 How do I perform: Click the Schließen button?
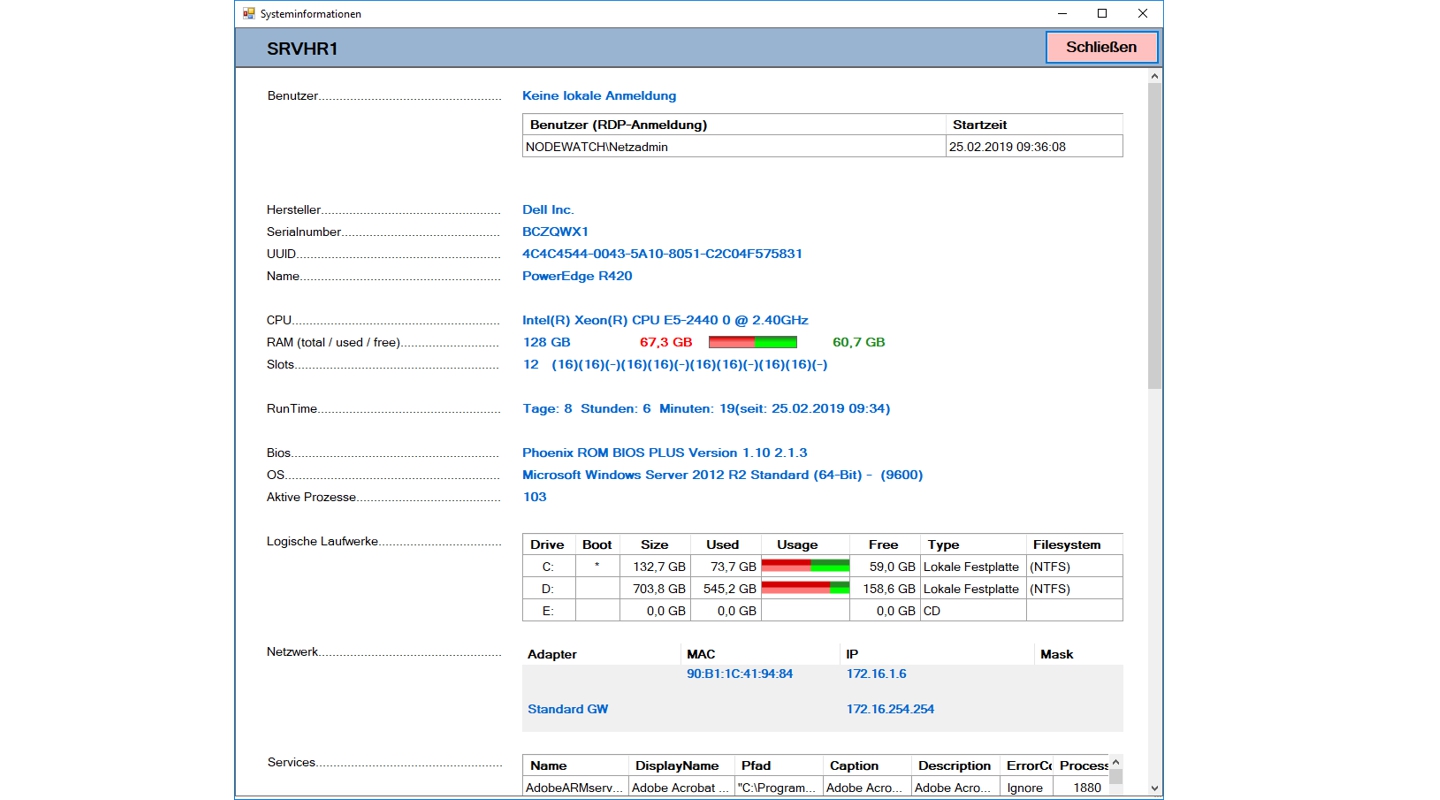1101,47
